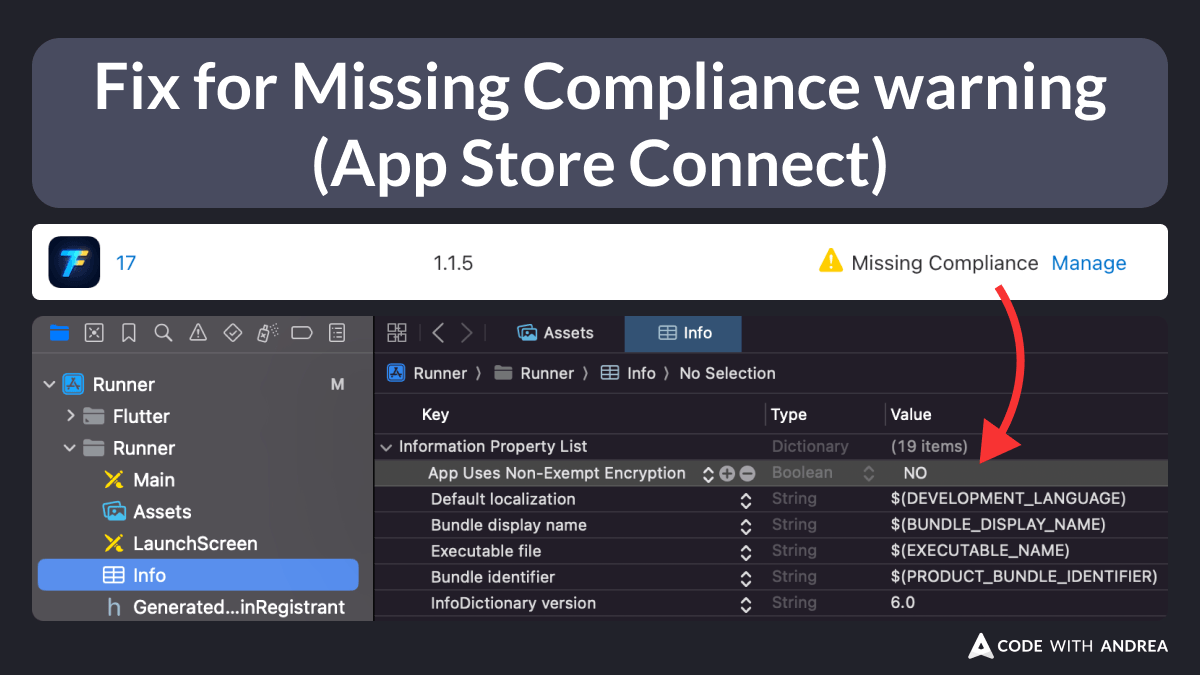The height and width of the screenshot is (675, 1200).
Task: Remove the encryption row with the minus button
Action: (x=745, y=472)
